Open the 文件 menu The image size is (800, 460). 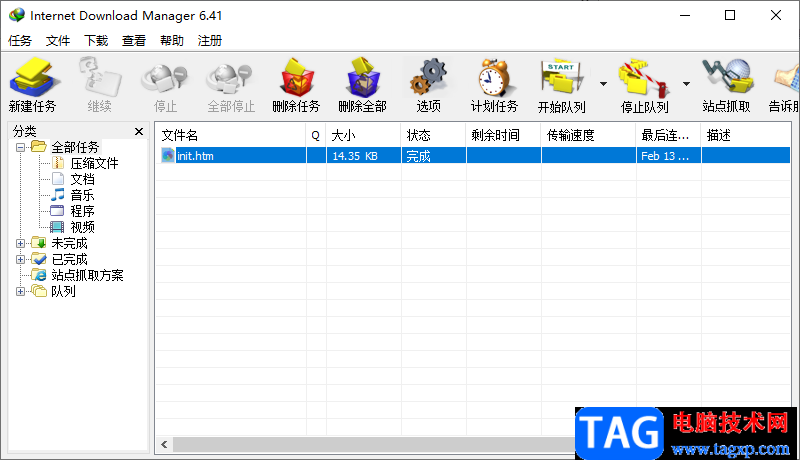(x=58, y=40)
